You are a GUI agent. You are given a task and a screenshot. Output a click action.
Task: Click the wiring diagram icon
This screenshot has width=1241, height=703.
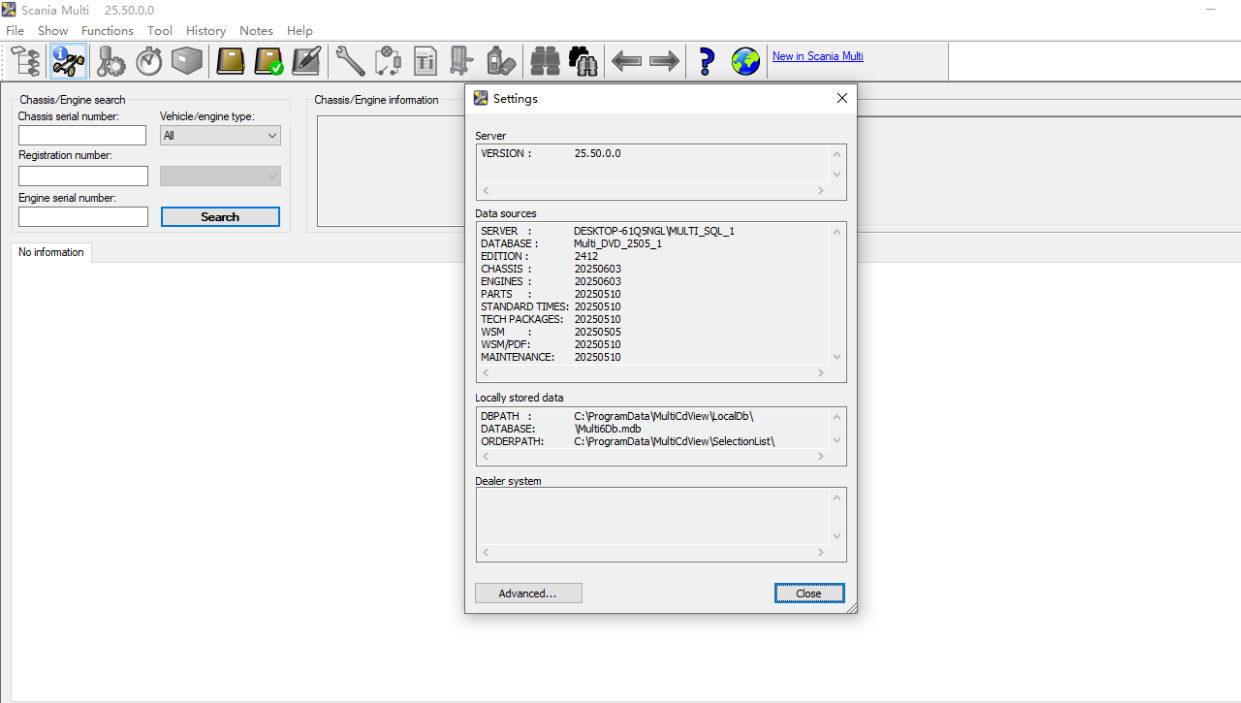coord(388,62)
